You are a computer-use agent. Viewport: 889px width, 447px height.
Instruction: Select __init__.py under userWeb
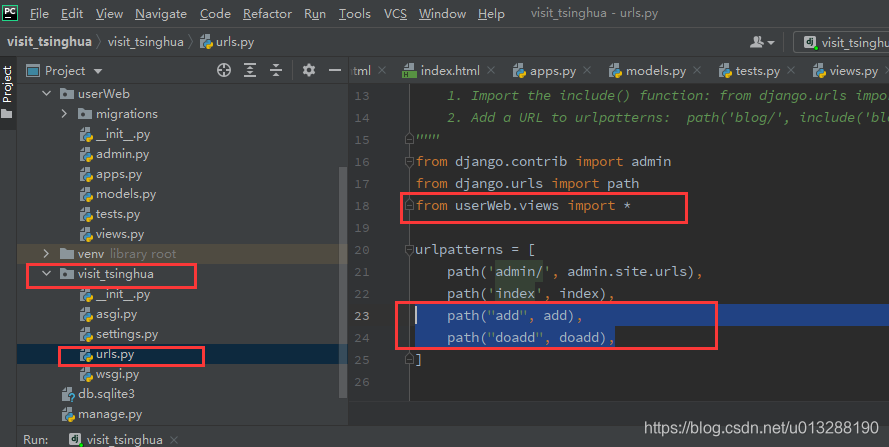115,134
